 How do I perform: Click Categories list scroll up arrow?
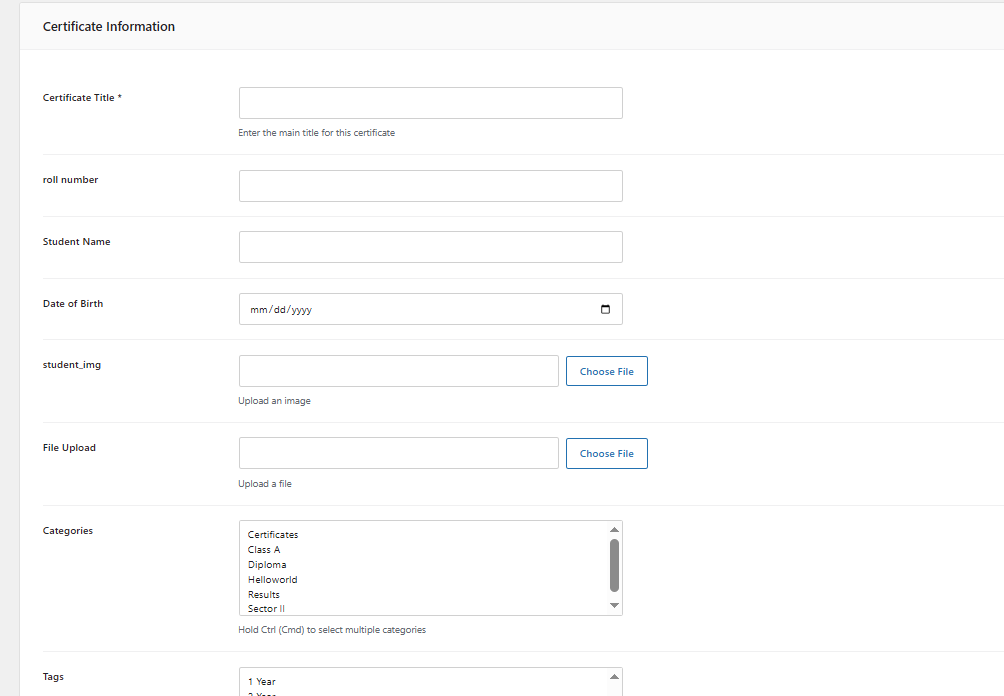614,530
